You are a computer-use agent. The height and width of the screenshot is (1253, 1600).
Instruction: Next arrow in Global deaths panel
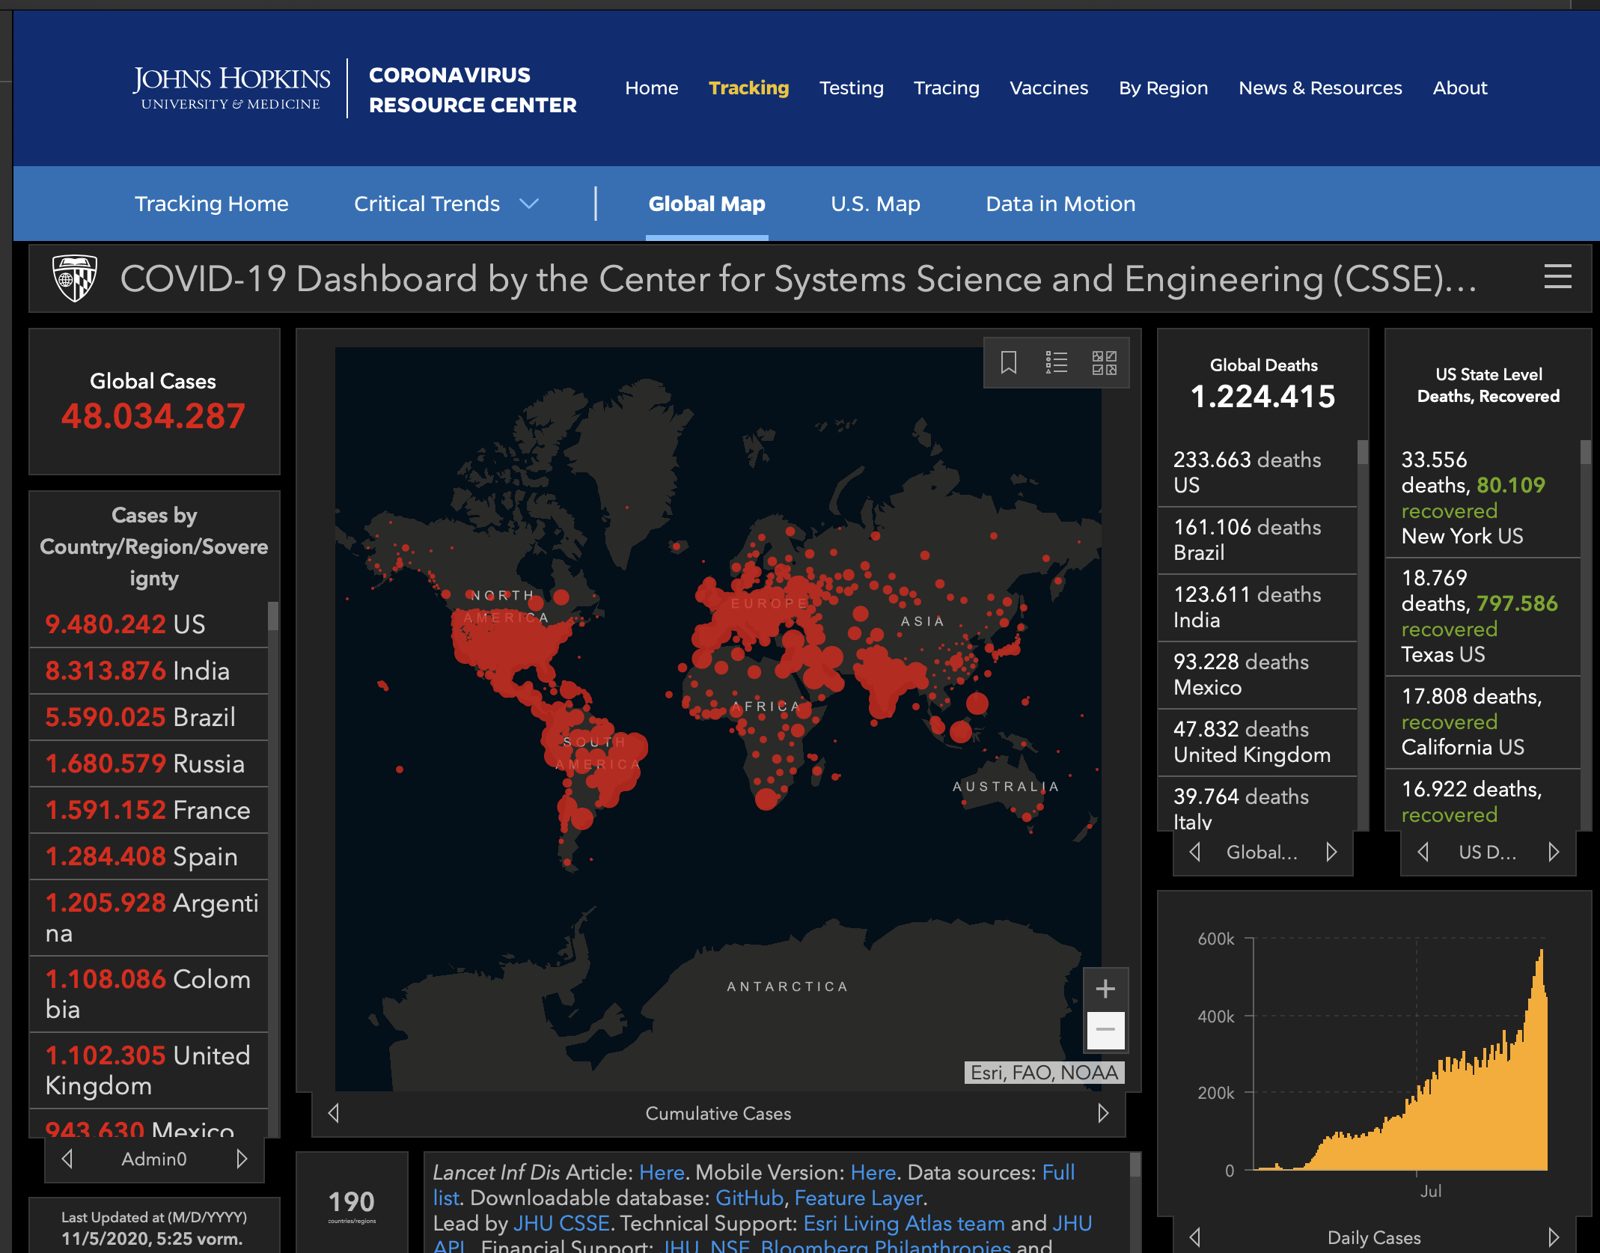pos(1331,852)
